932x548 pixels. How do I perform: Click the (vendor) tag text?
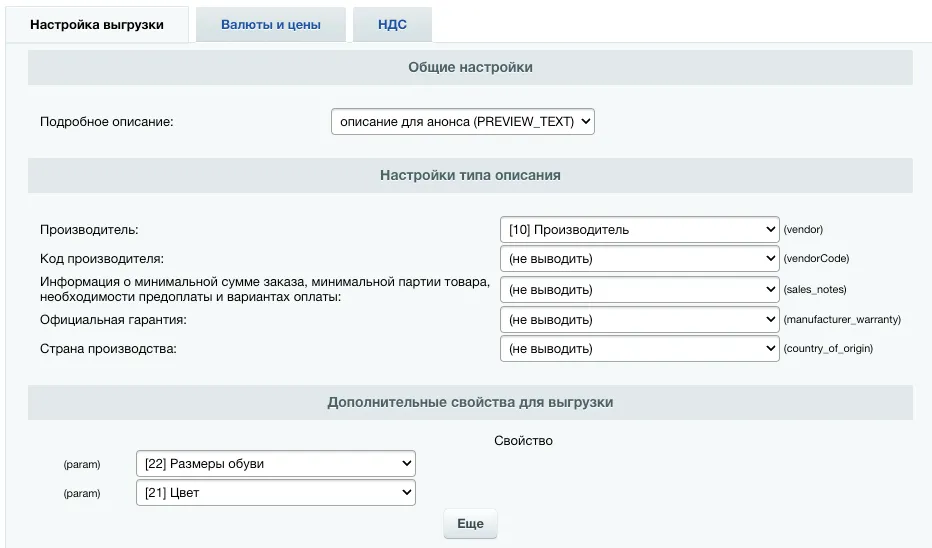tap(803, 229)
